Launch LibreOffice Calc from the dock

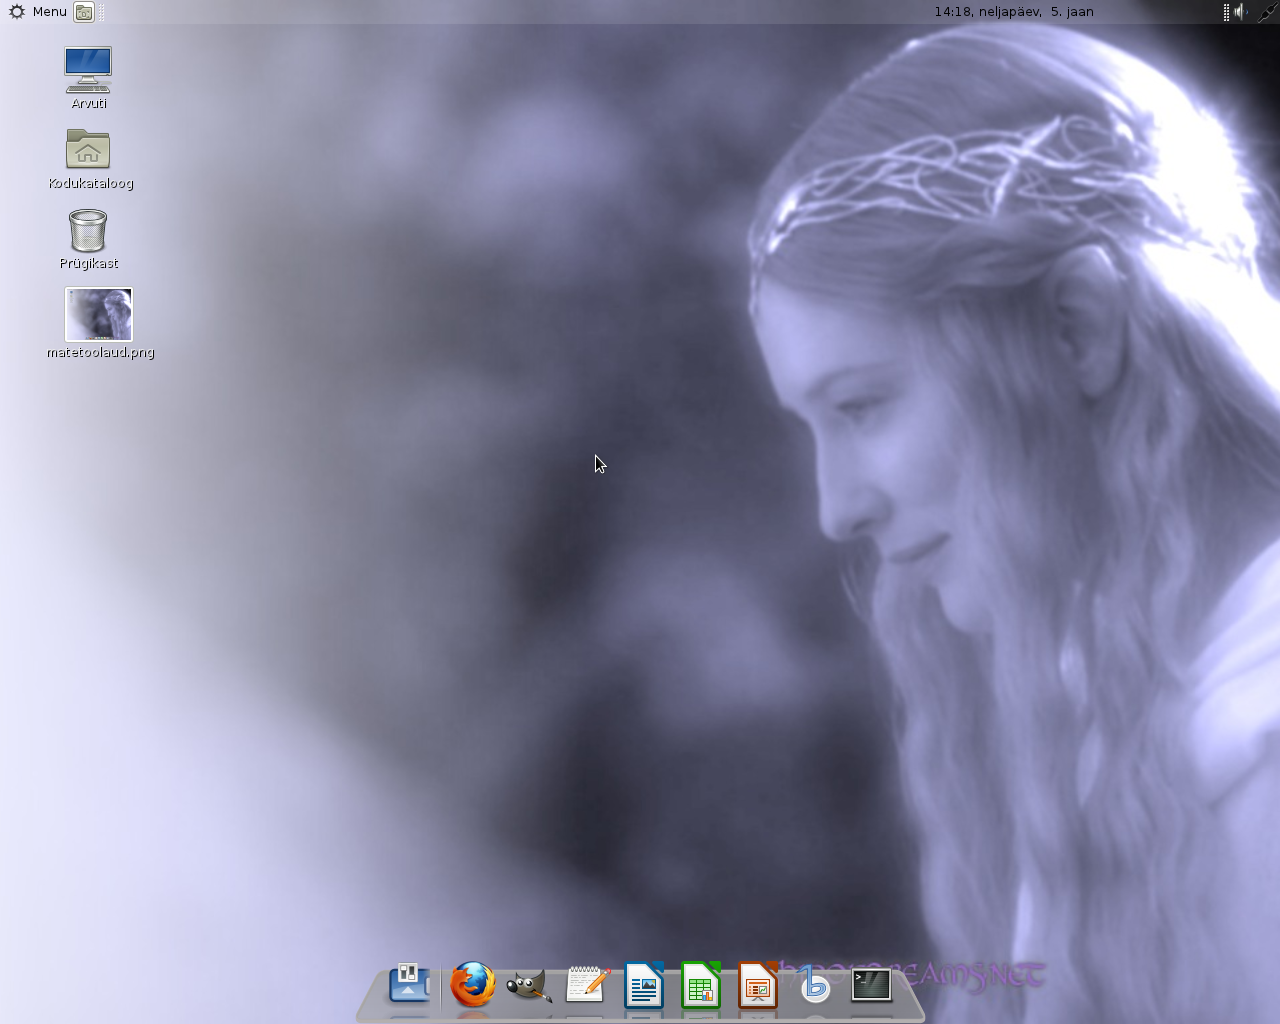[x=701, y=985]
